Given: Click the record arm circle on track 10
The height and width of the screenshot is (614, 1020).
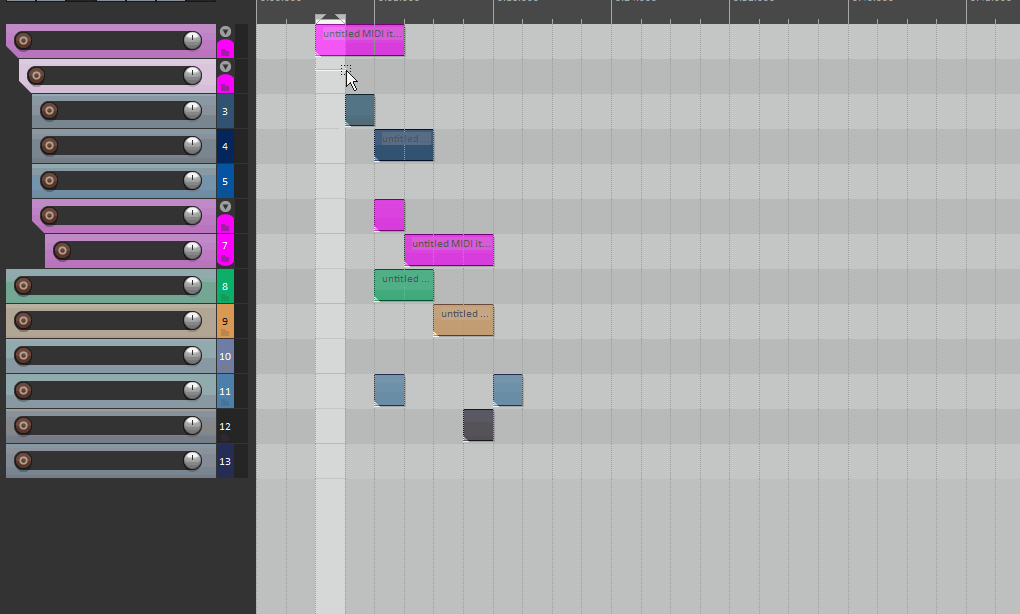Looking at the screenshot, I should [x=23, y=356].
